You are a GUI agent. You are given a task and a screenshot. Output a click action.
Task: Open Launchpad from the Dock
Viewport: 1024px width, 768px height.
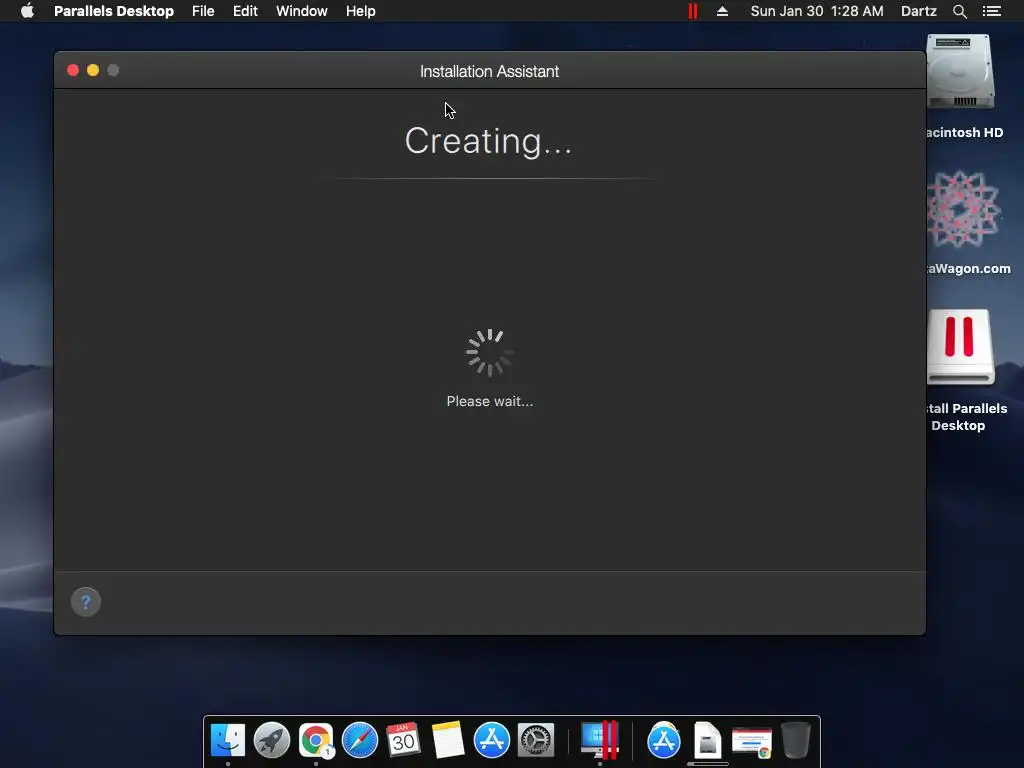point(272,740)
